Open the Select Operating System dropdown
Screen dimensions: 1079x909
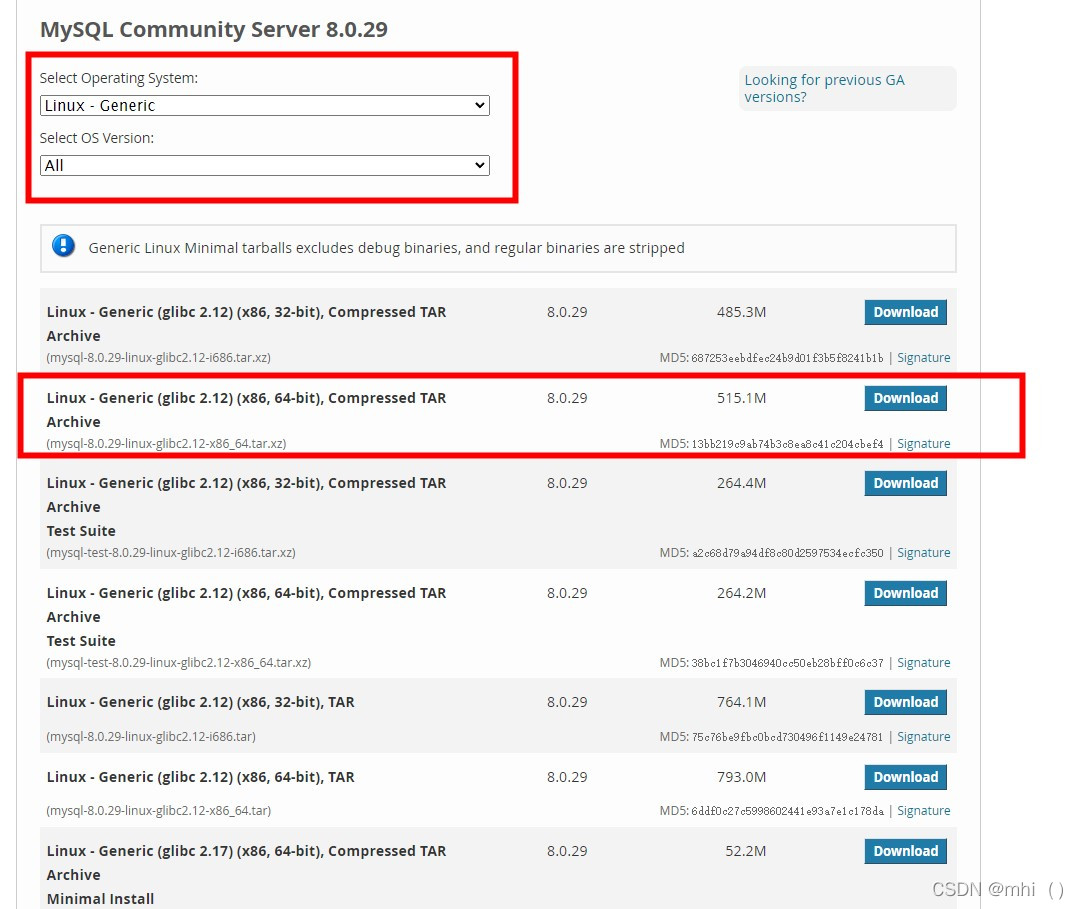(x=264, y=105)
